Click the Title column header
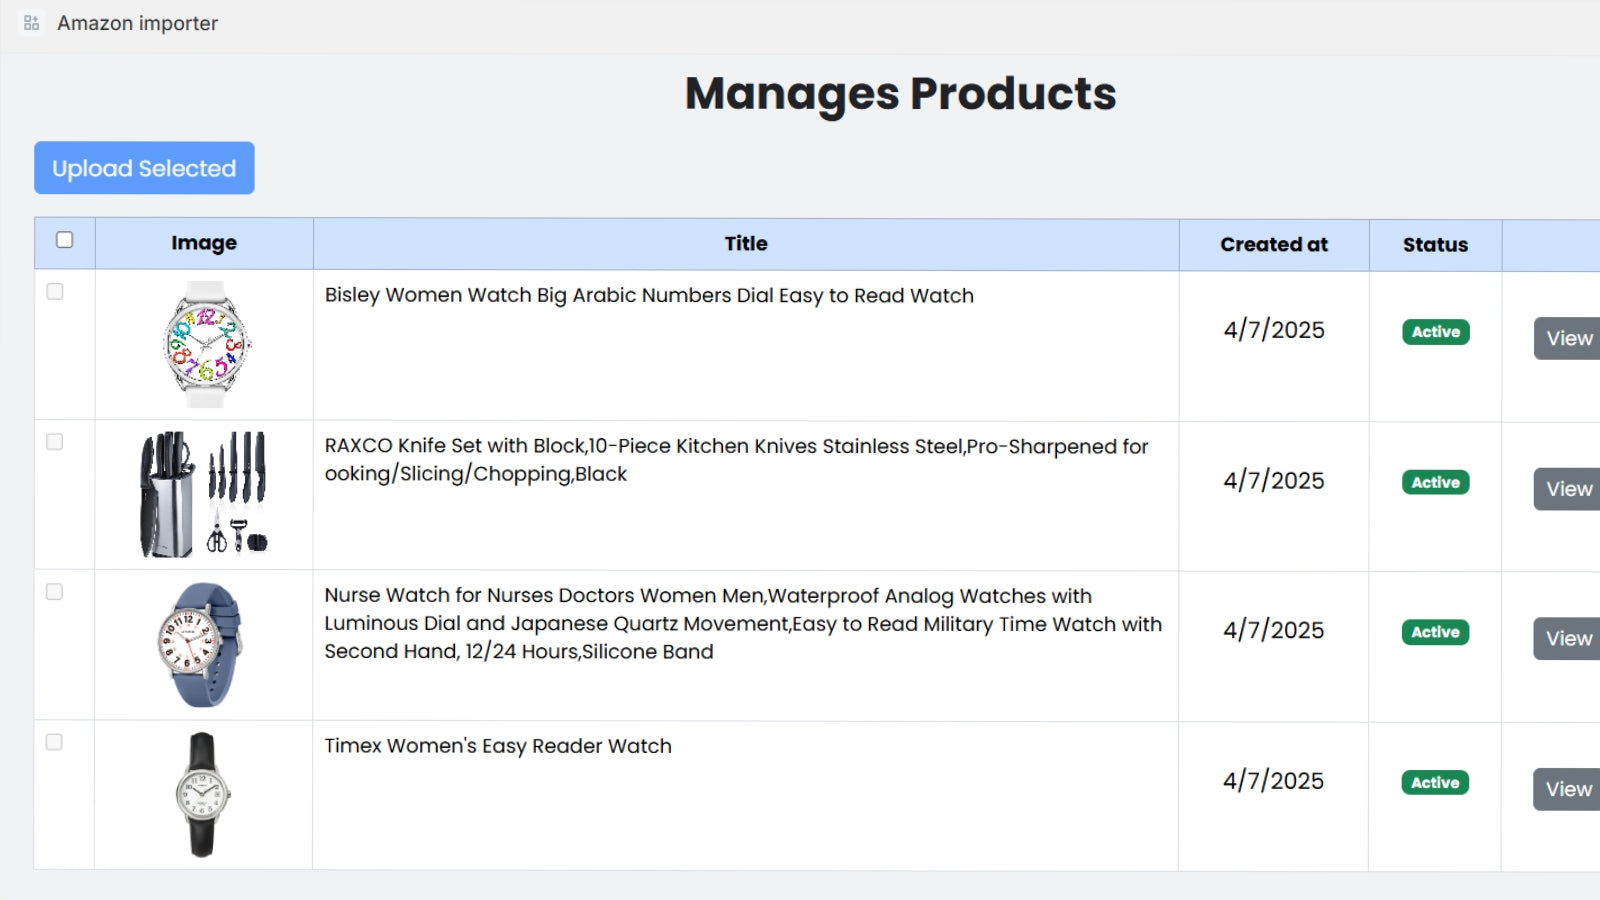 coord(746,244)
